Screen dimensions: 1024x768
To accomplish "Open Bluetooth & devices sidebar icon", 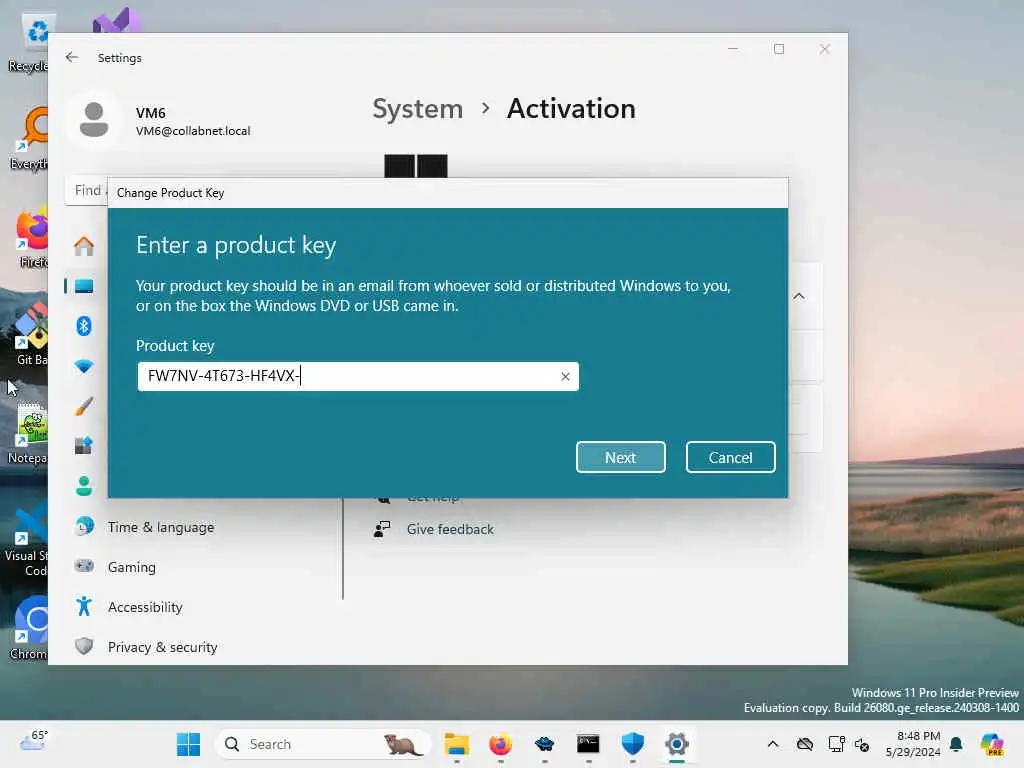I will pos(84,326).
